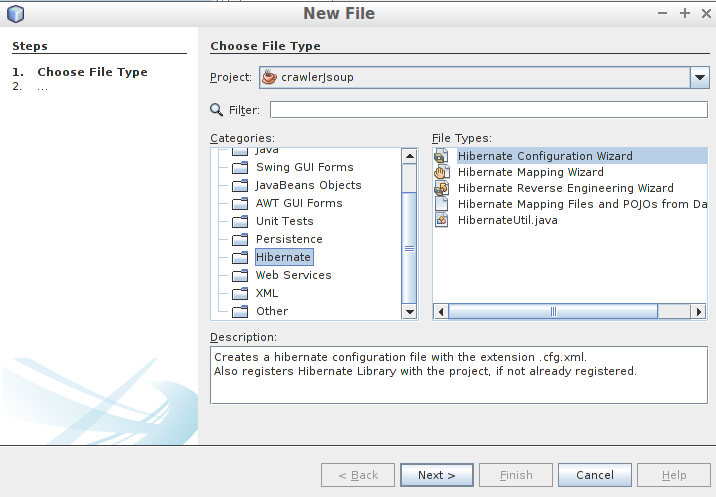
Task: Select Swing GUI Forms category
Action: [305, 167]
